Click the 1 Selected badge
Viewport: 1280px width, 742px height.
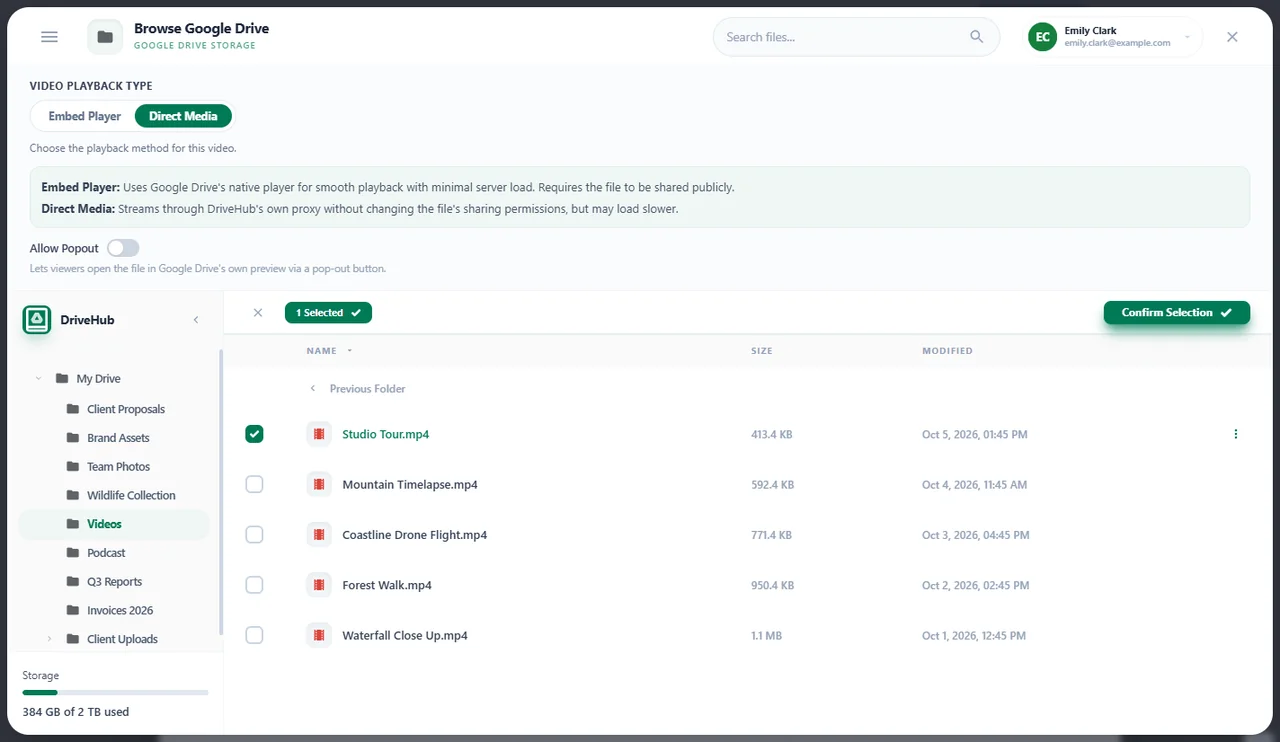click(328, 313)
